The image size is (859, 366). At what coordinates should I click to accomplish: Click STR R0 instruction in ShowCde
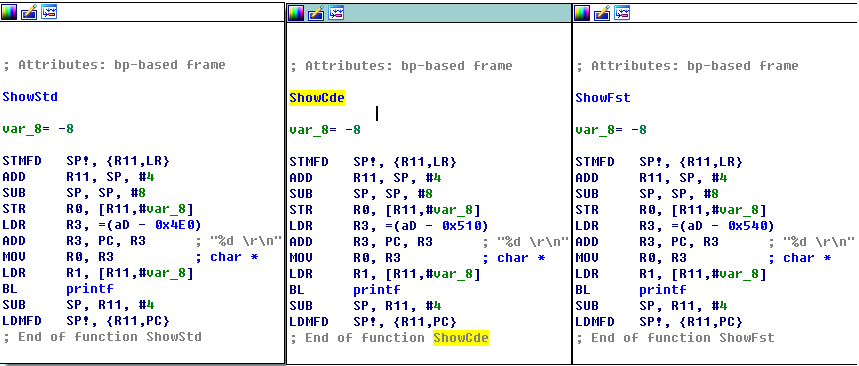coord(385,210)
